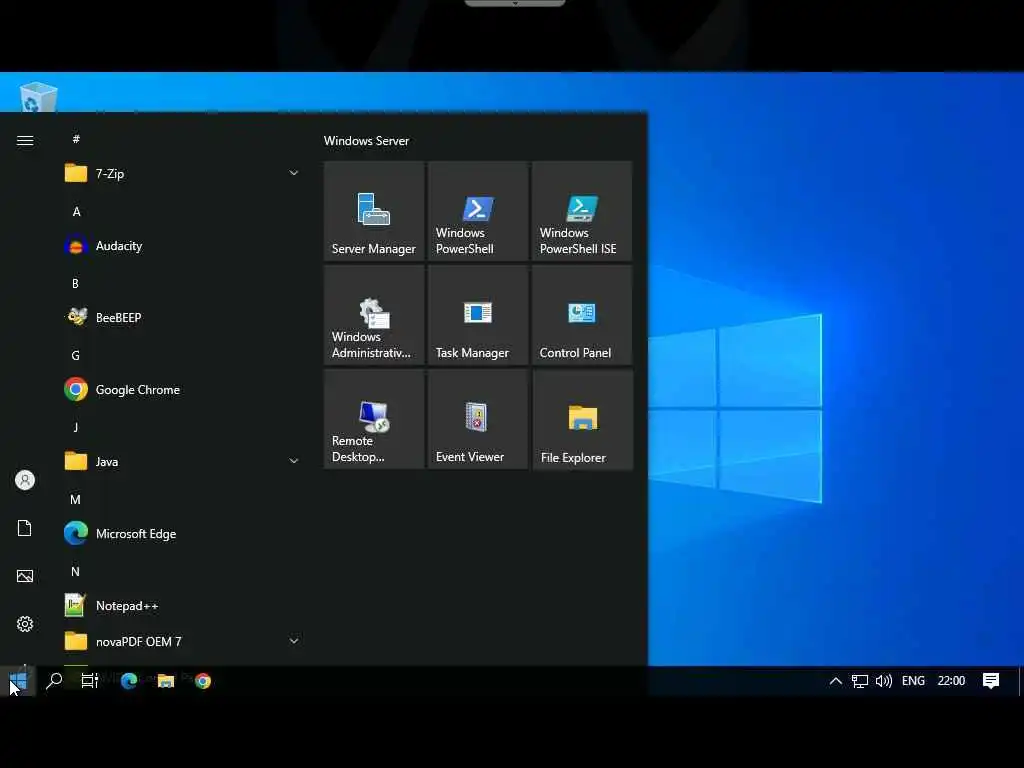Jump using the # letter header
The height and width of the screenshot is (768, 1024).
point(76,138)
